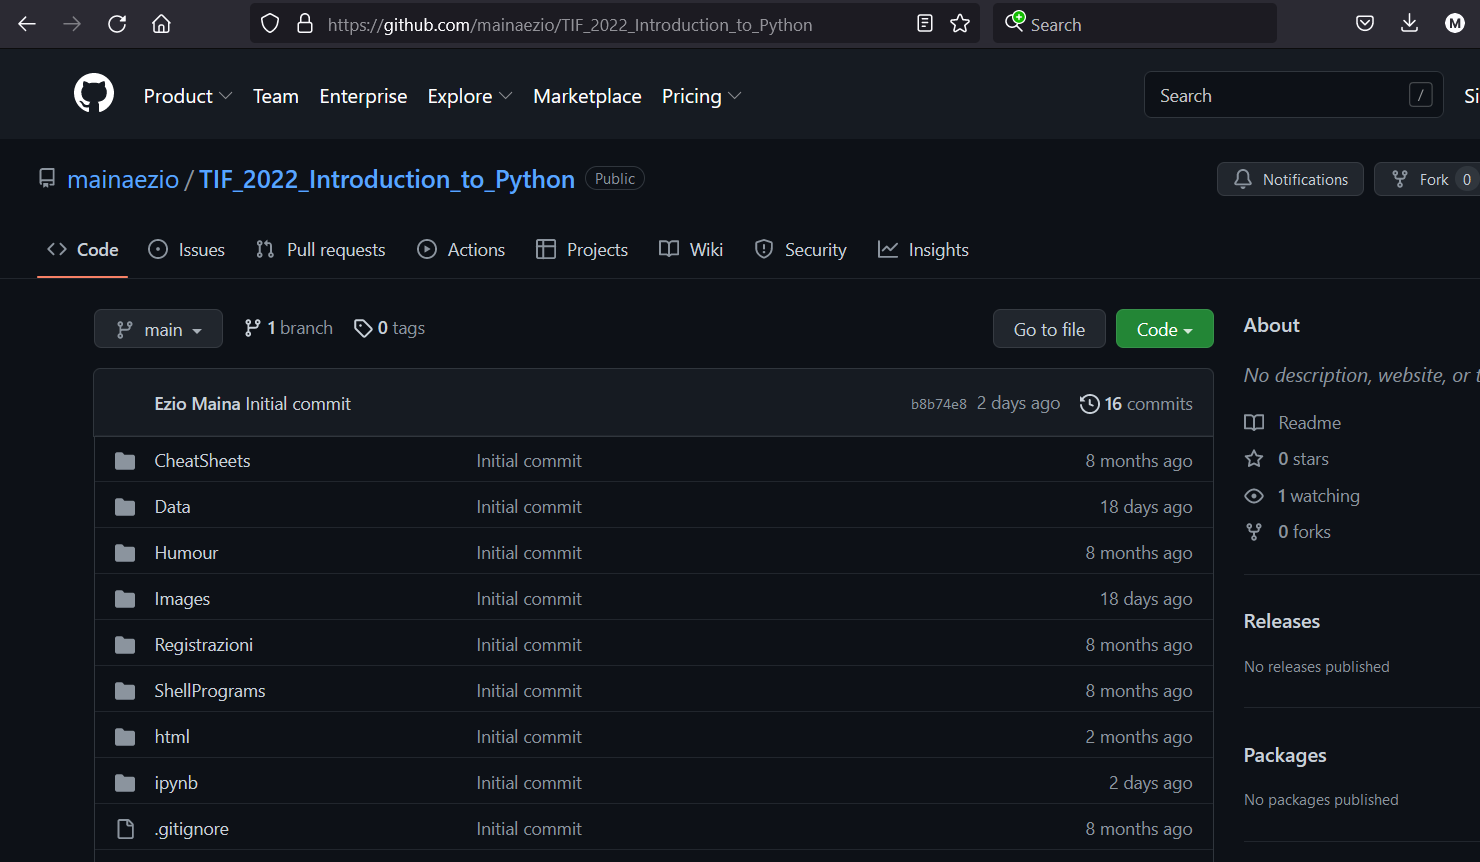Image resolution: width=1480 pixels, height=862 pixels.
Task: Open the TIF_2022_Introduction_to_Python repository link
Action: click(387, 179)
